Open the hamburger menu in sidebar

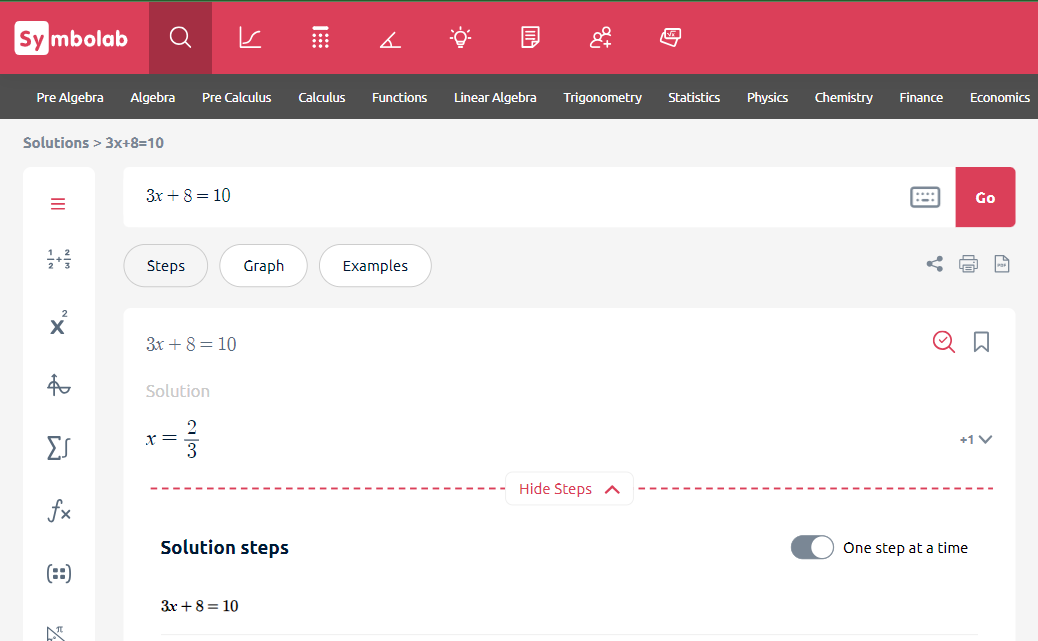tap(58, 204)
